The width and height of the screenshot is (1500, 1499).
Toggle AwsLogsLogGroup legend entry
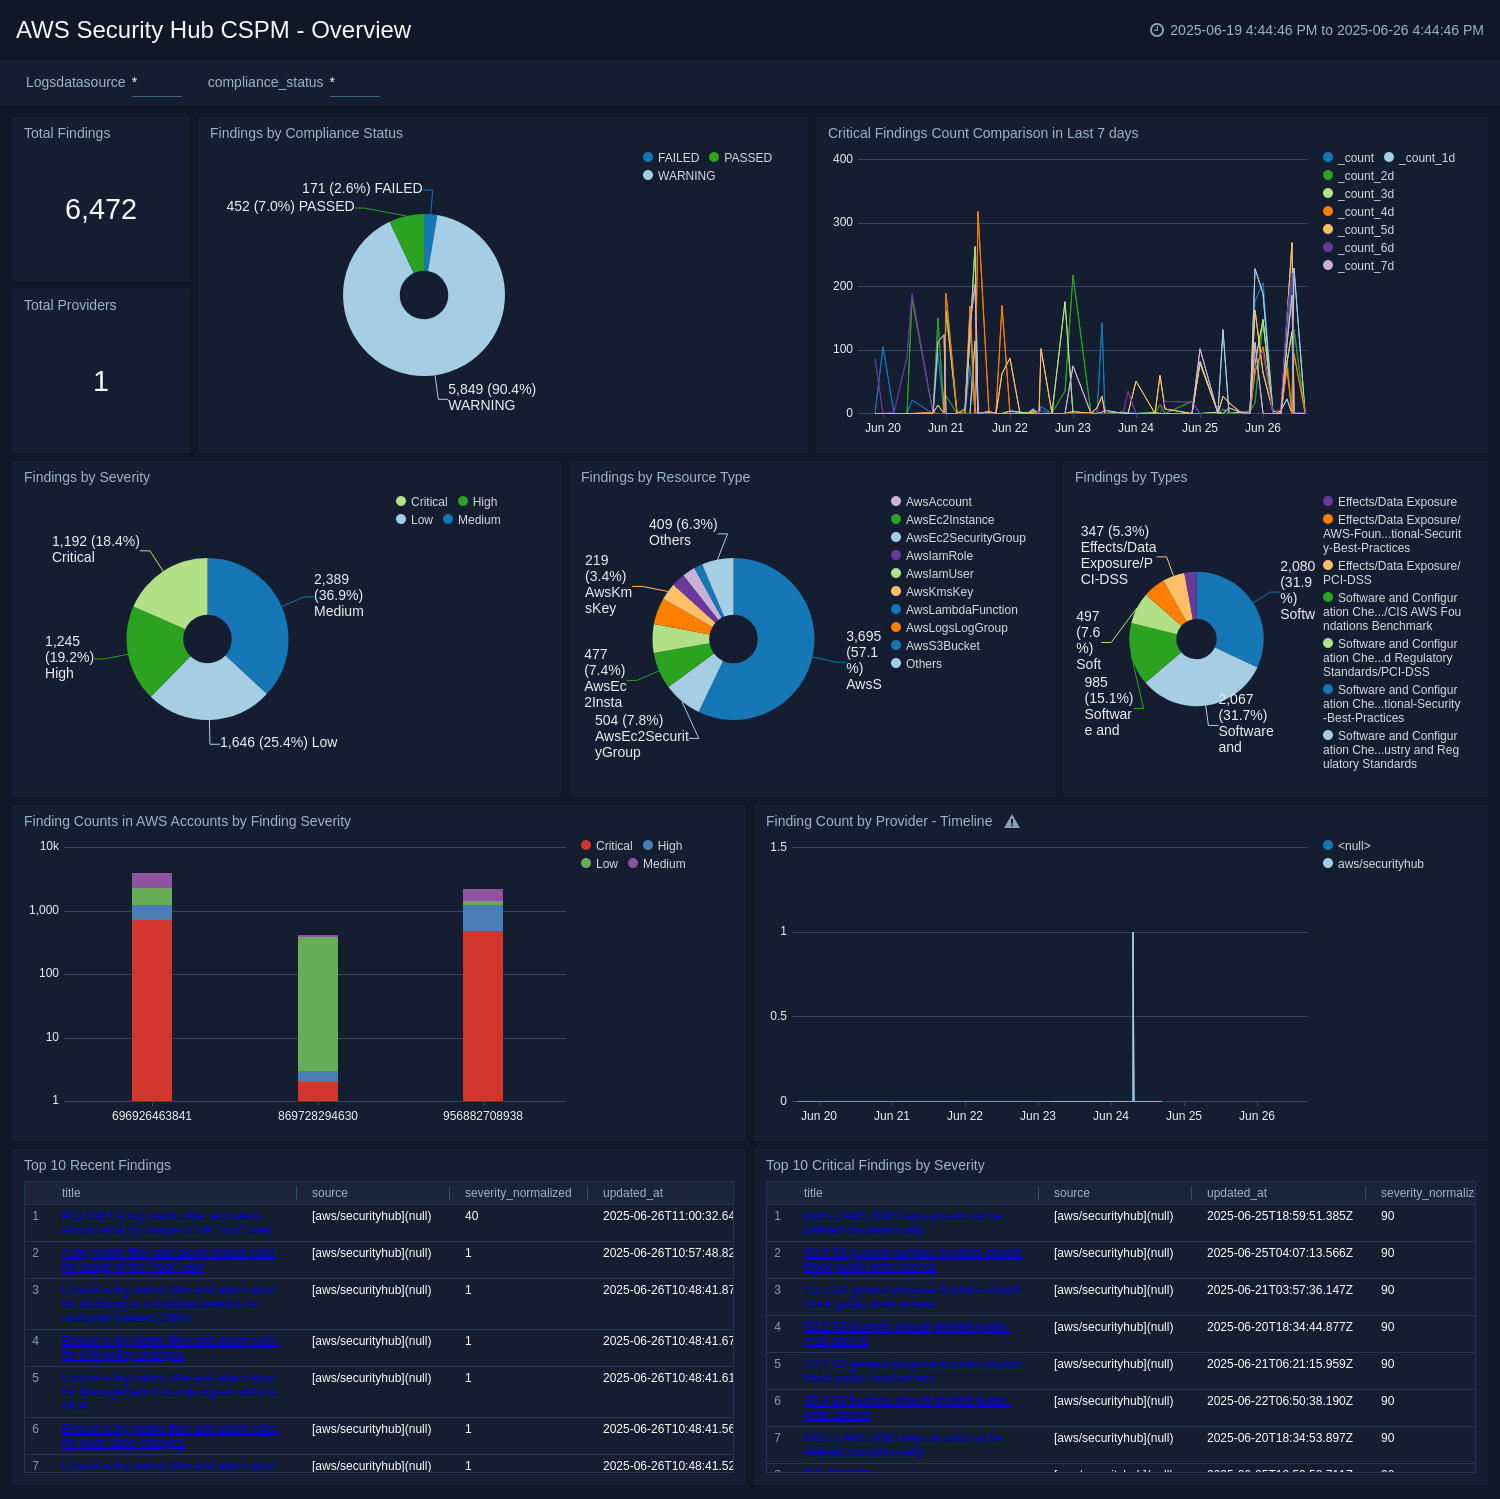(x=949, y=628)
